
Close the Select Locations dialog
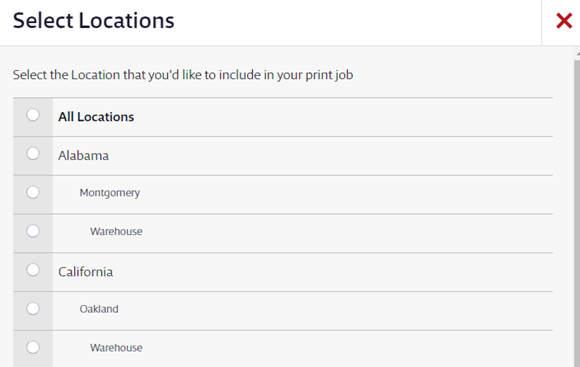tap(564, 21)
